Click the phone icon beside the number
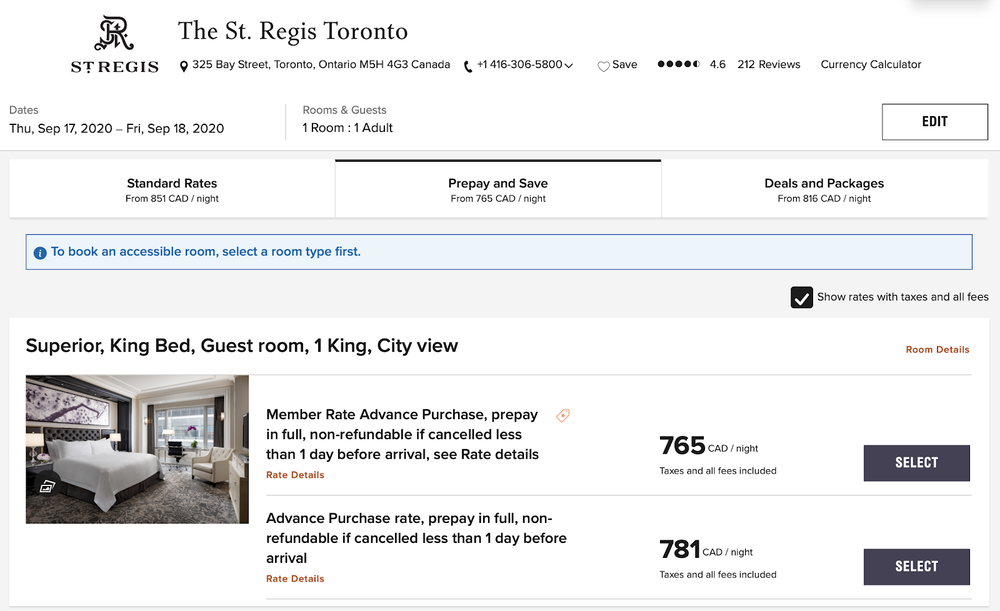The width and height of the screenshot is (1000, 611). 468,66
